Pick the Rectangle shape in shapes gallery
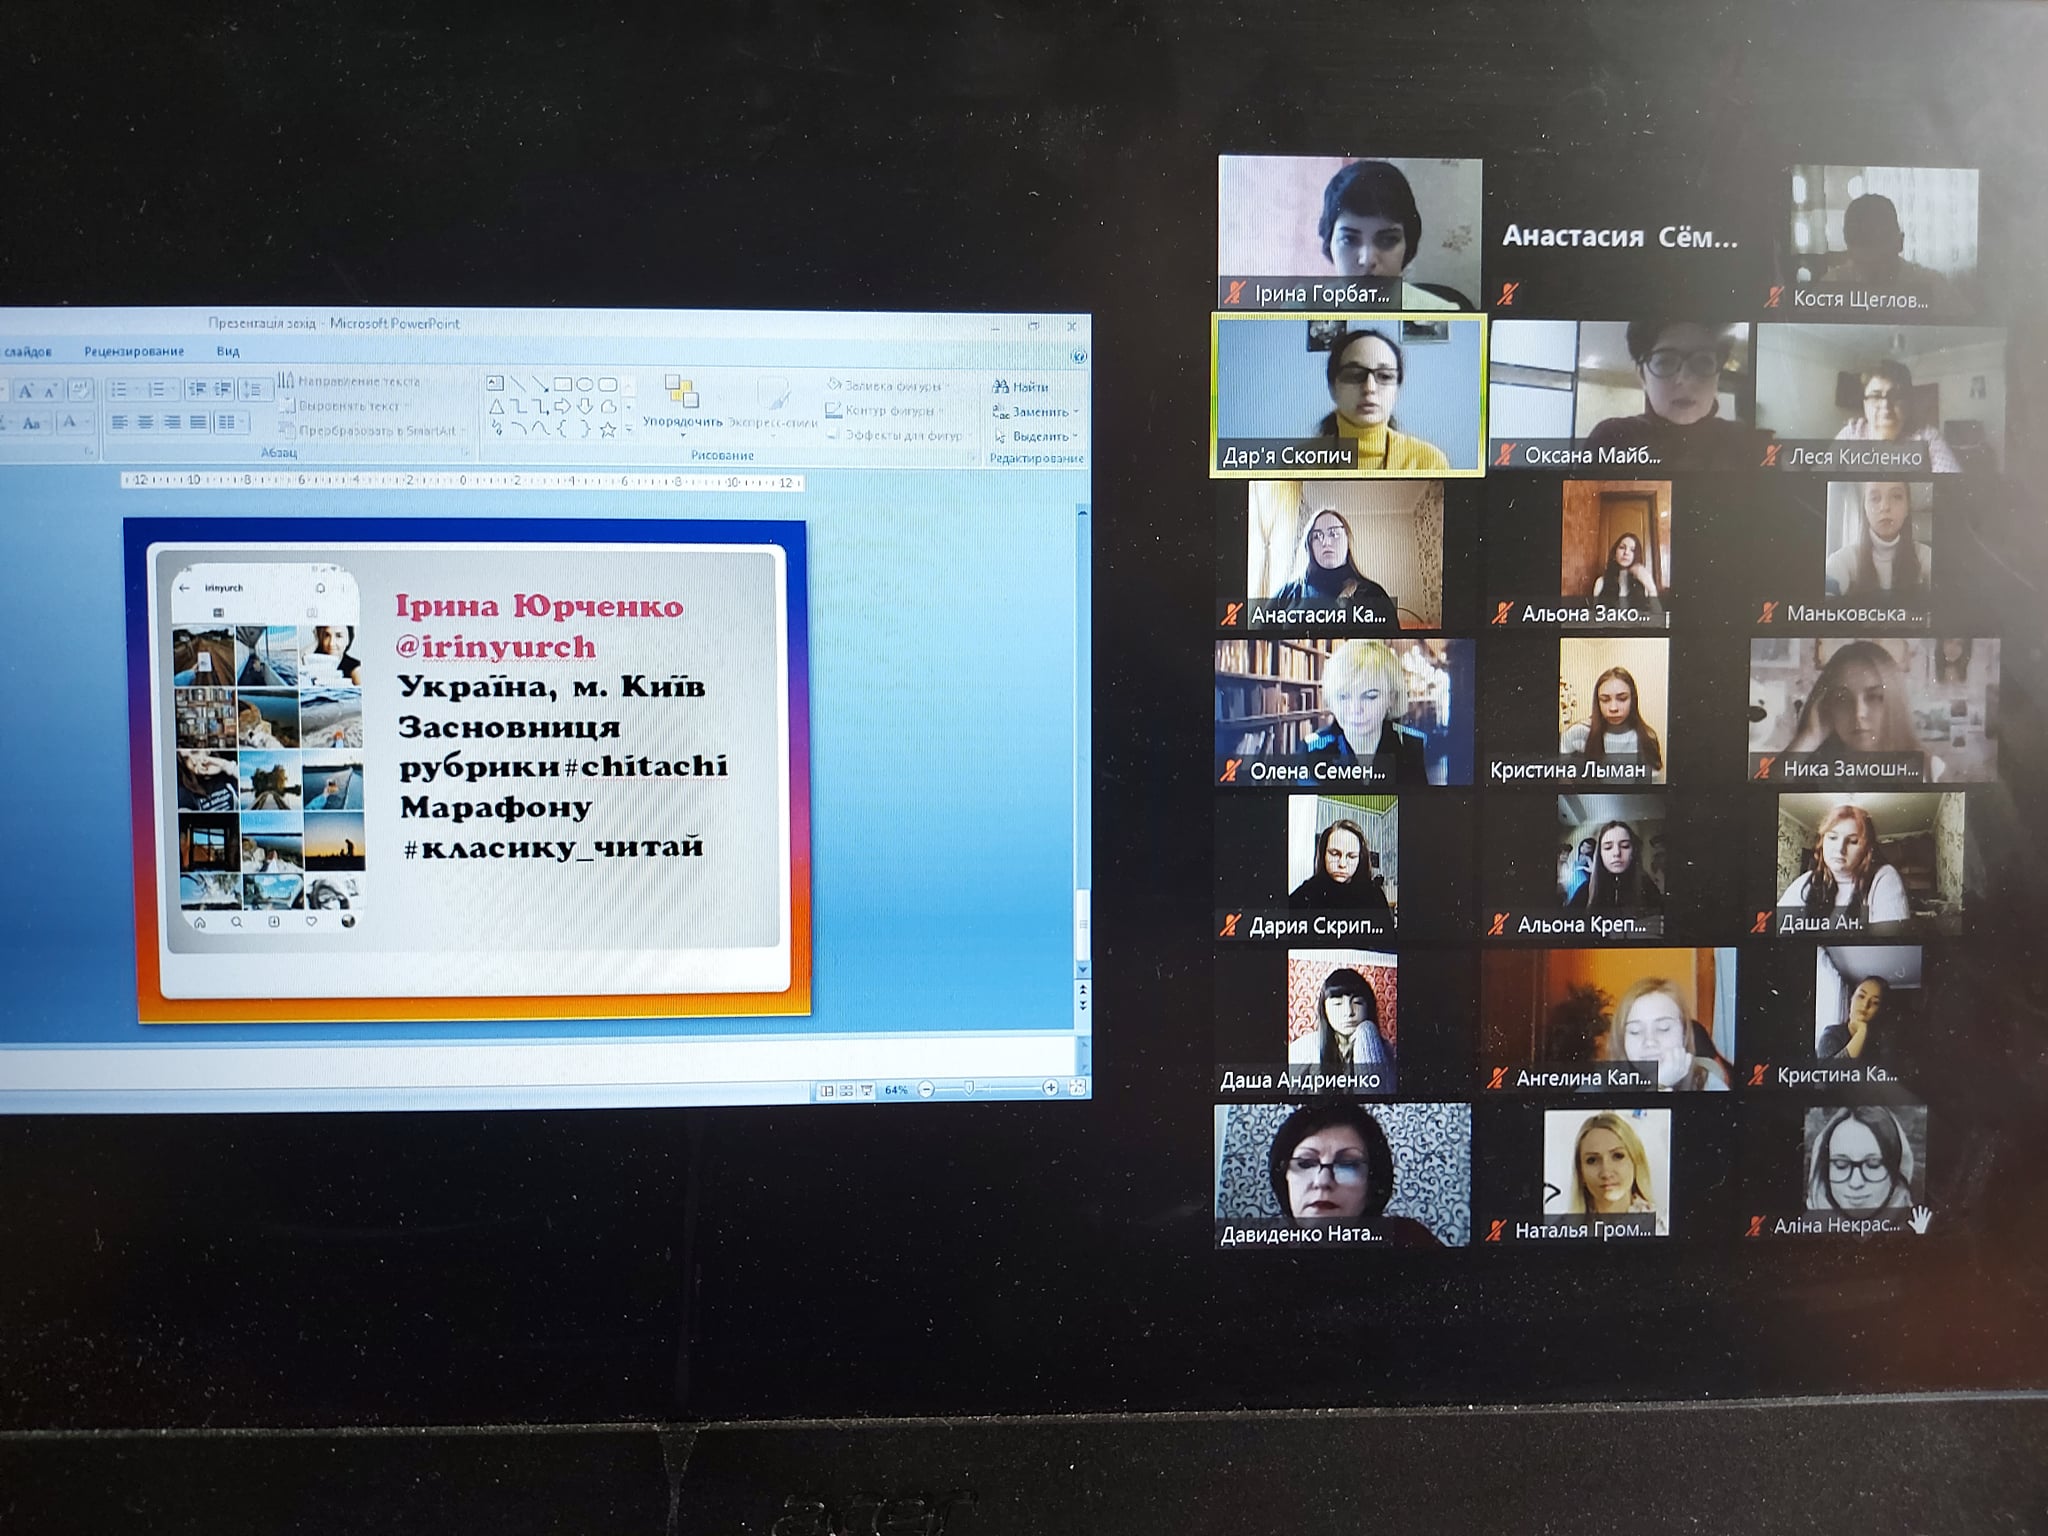 click(563, 384)
